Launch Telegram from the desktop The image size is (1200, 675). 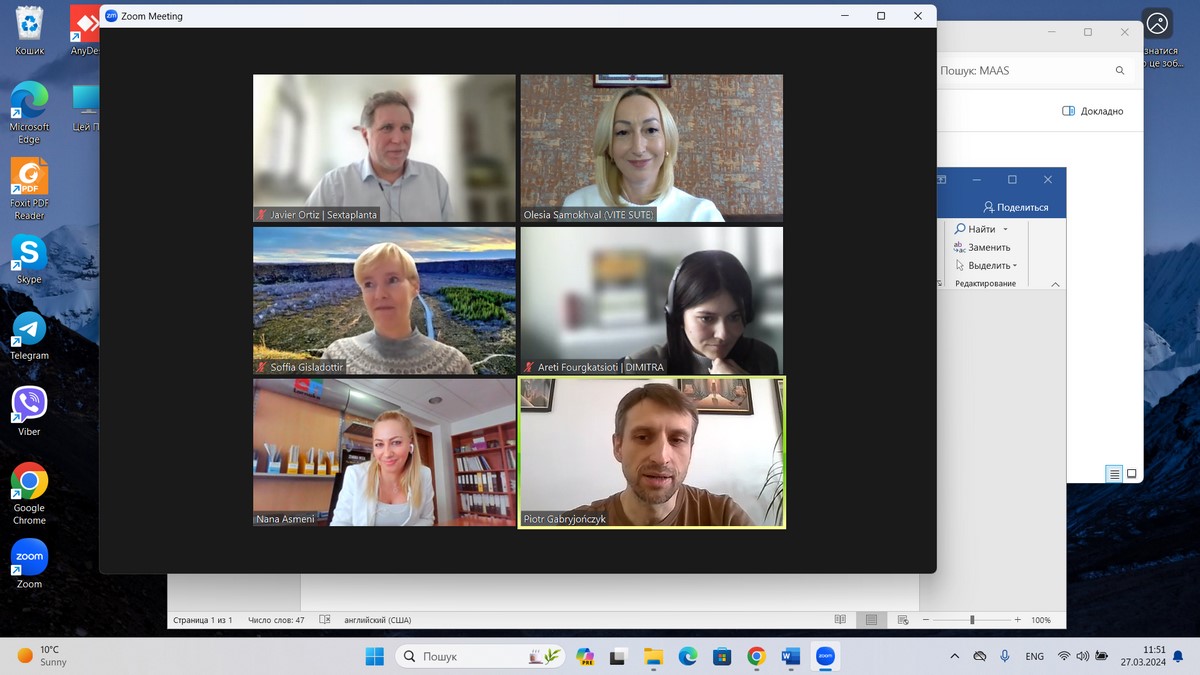[29, 331]
